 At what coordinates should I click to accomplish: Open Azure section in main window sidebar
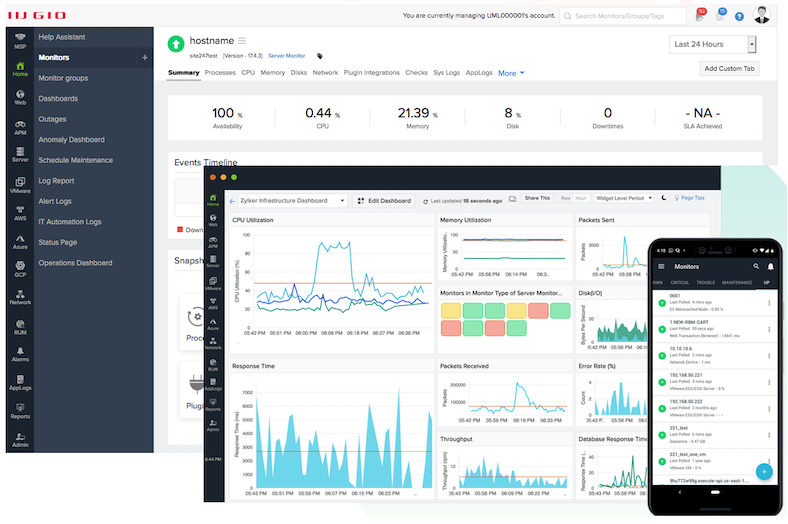click(20, 242)
